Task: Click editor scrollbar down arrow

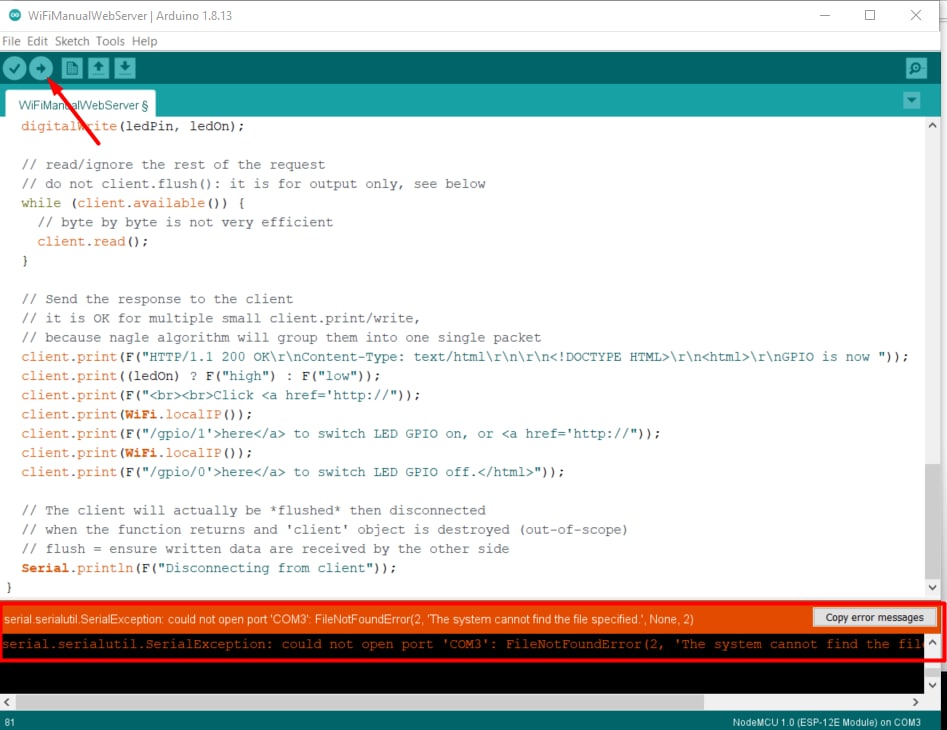Action: pos(932,587)
